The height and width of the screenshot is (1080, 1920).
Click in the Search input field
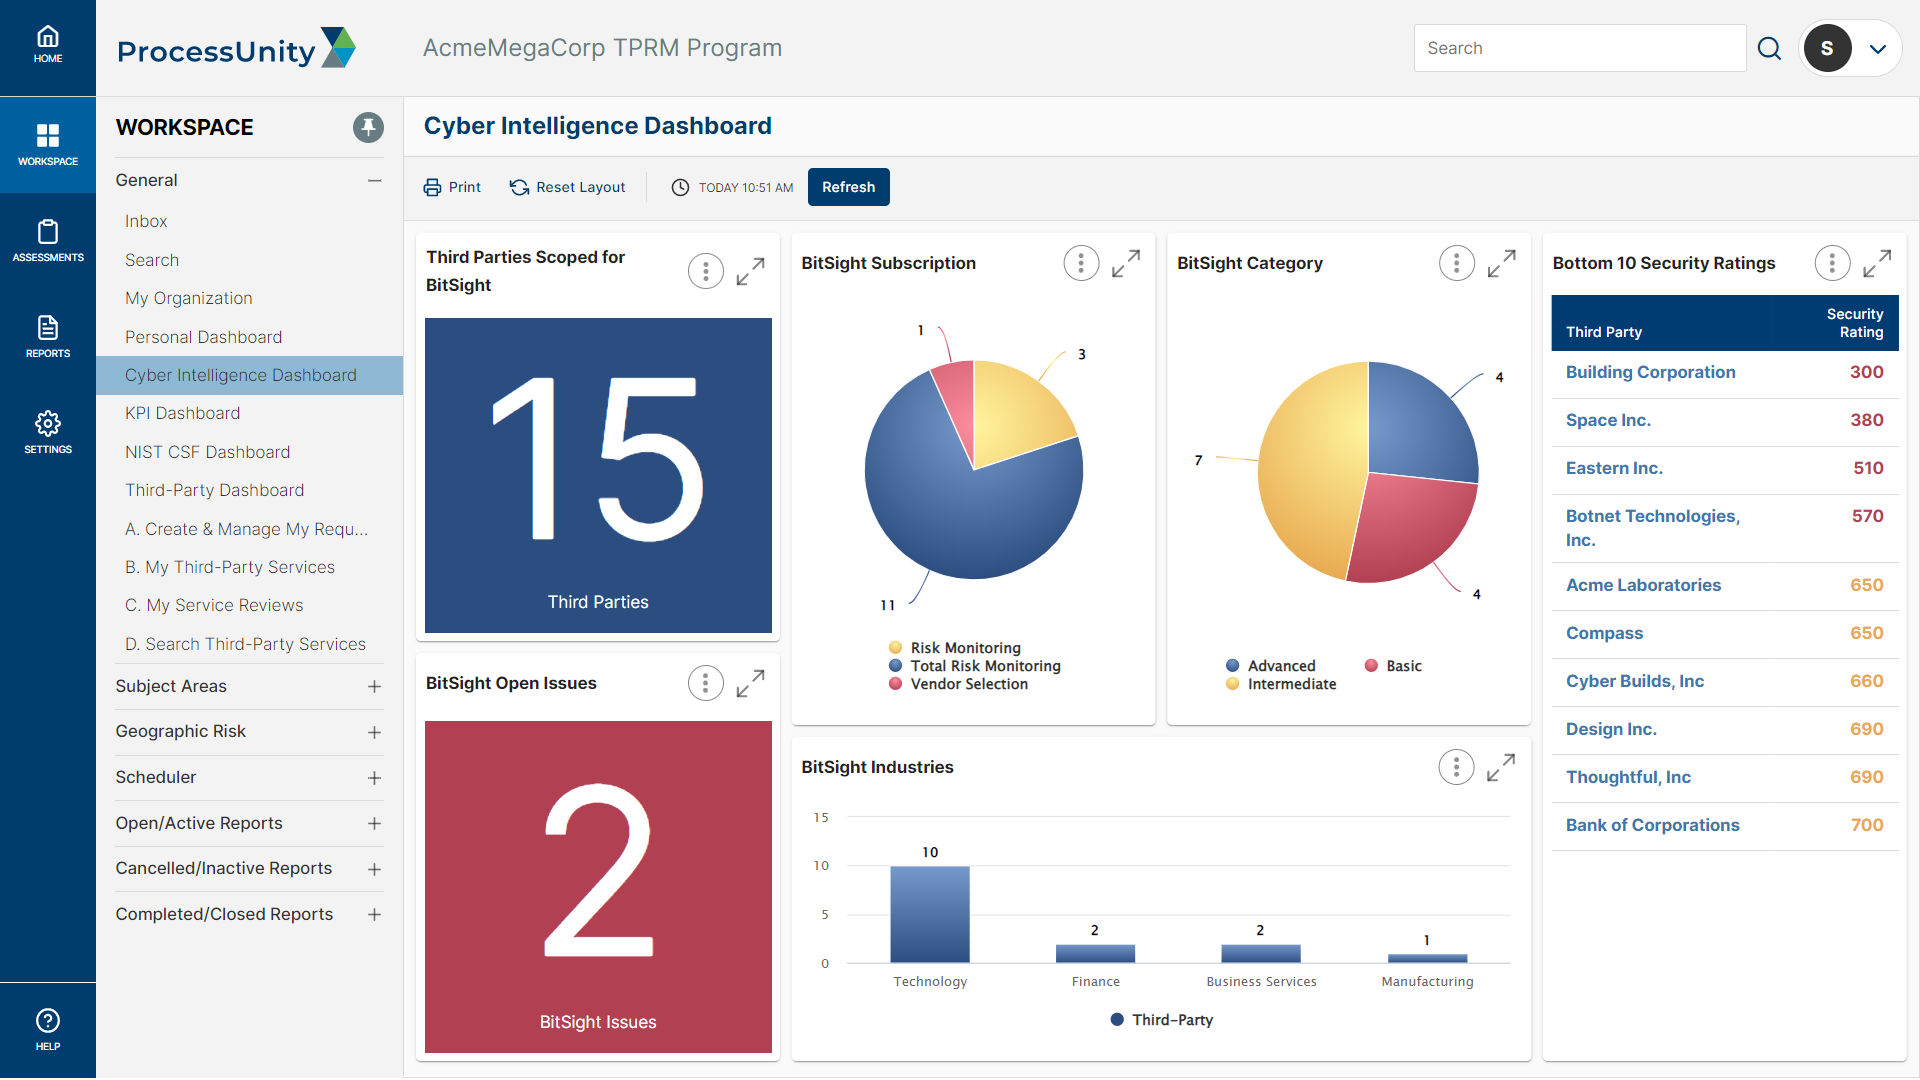point(1580,48)
